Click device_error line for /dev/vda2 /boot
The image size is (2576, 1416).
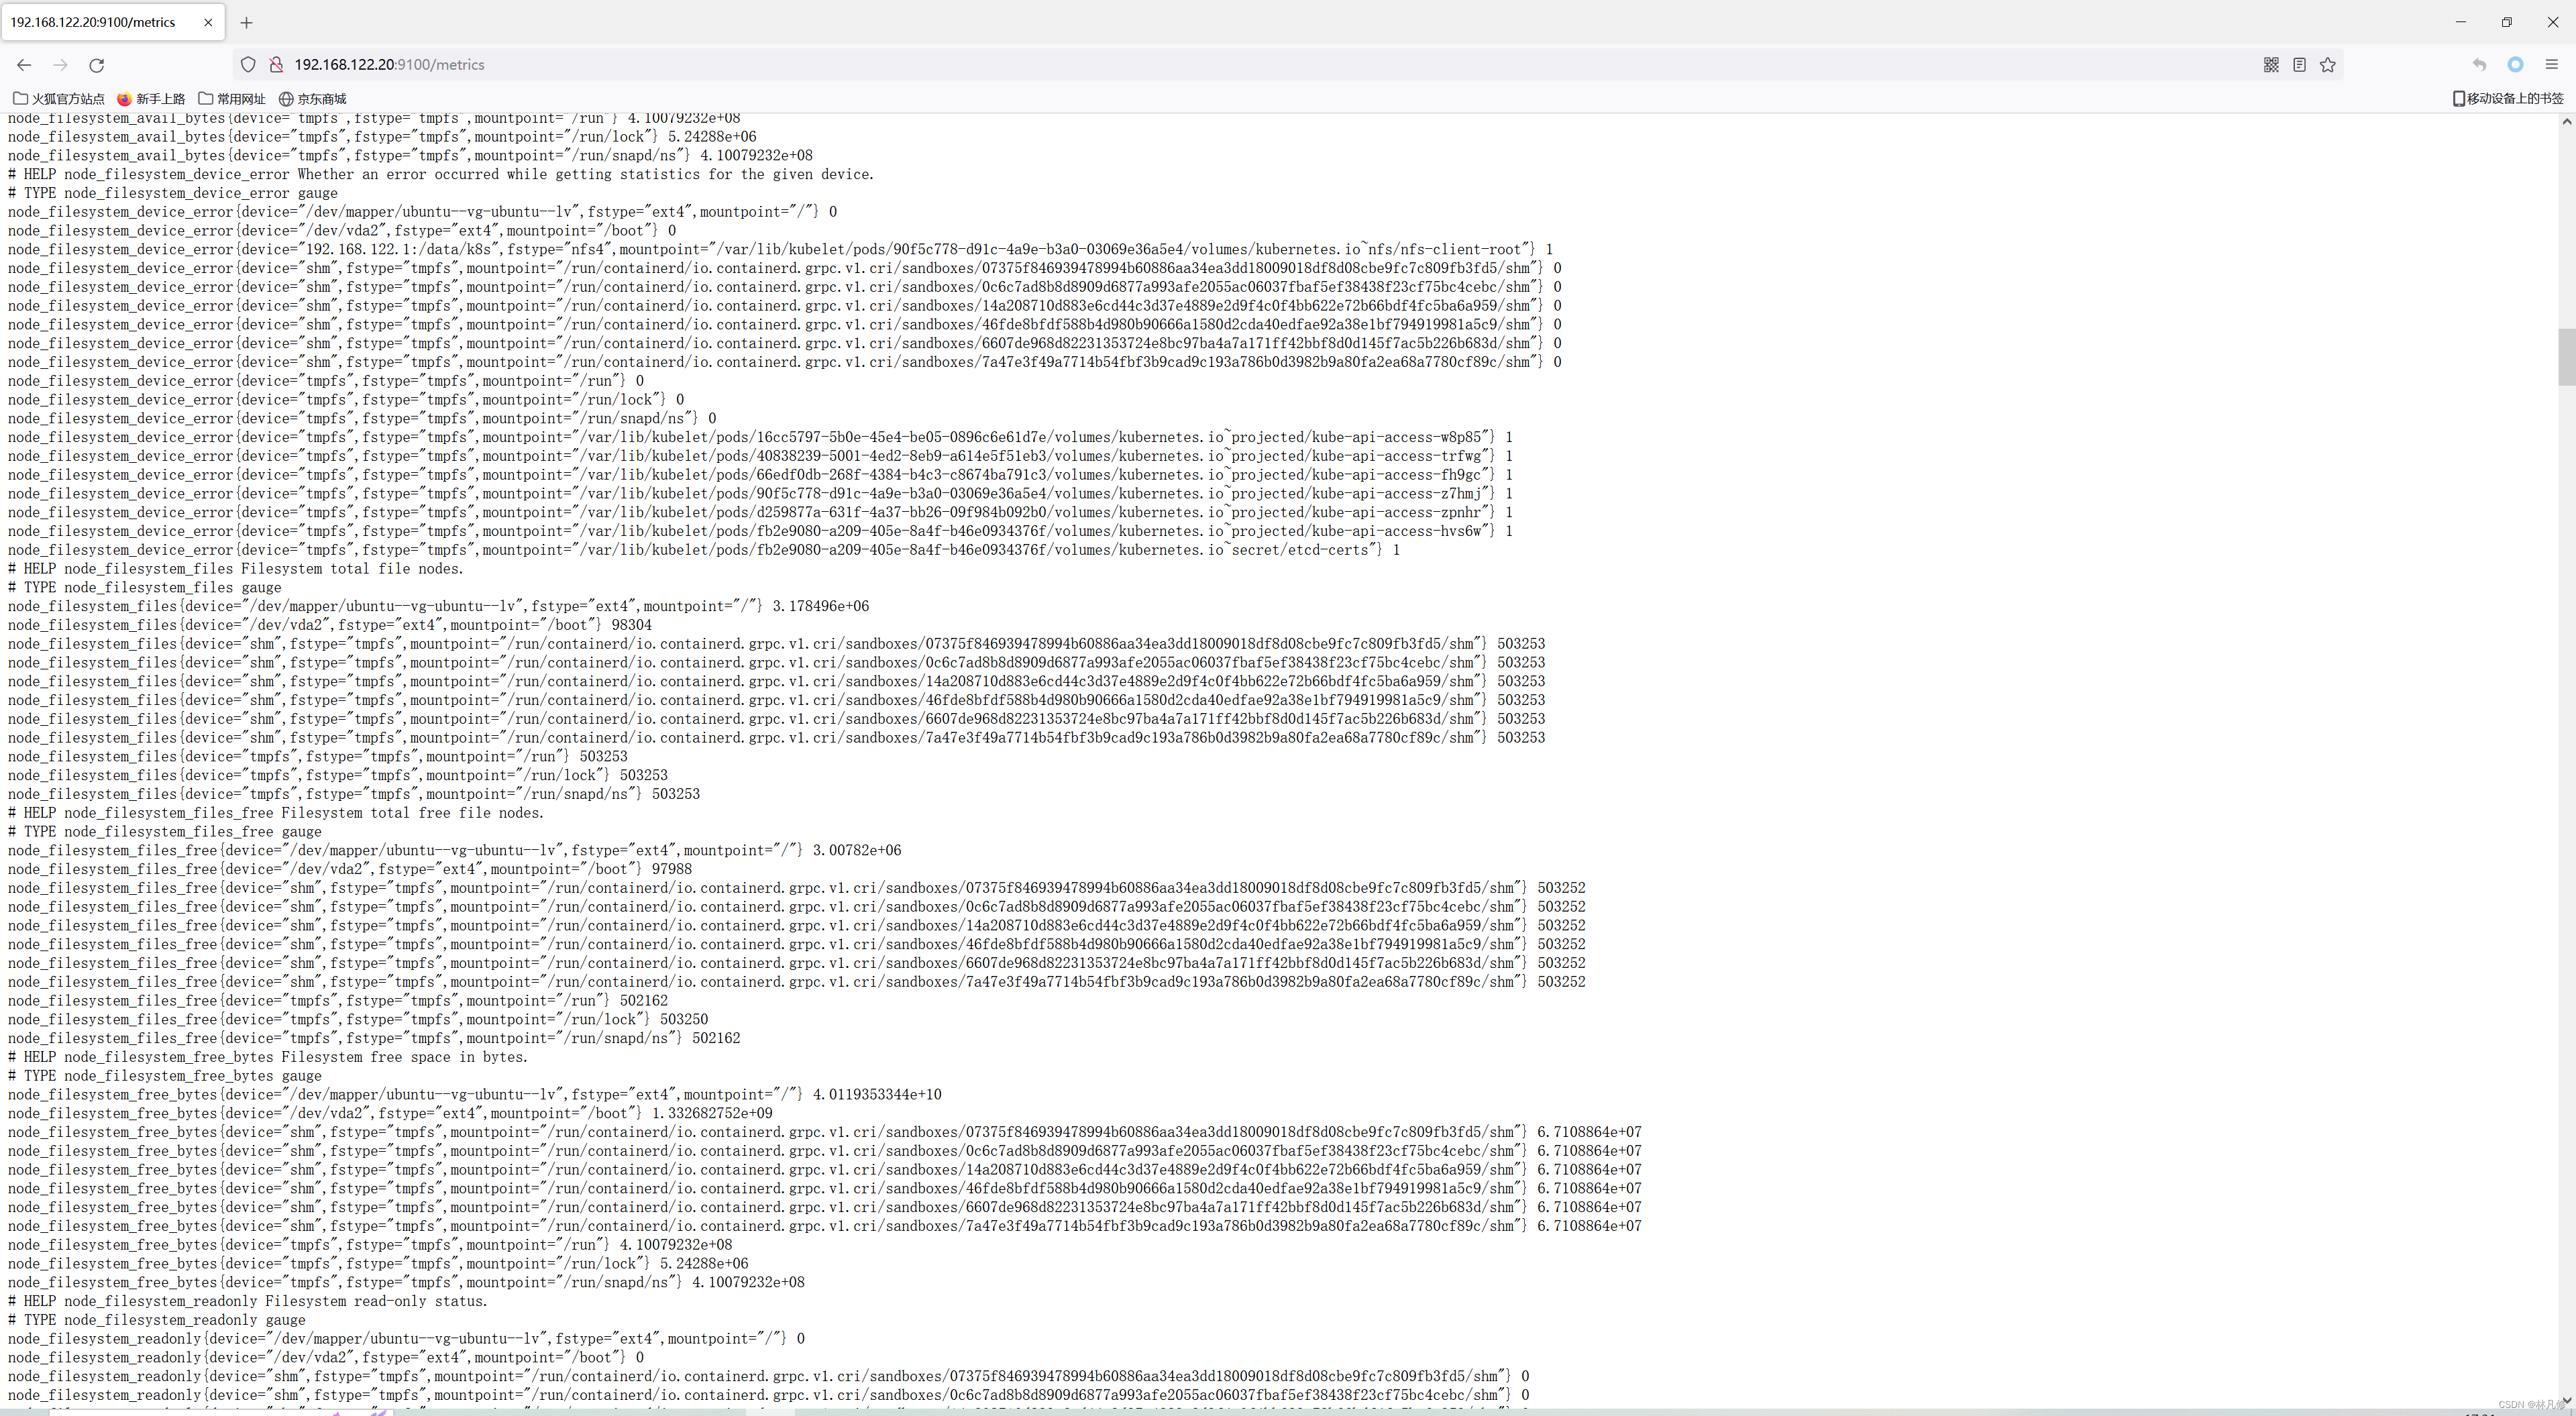click(x=342, y=231)
